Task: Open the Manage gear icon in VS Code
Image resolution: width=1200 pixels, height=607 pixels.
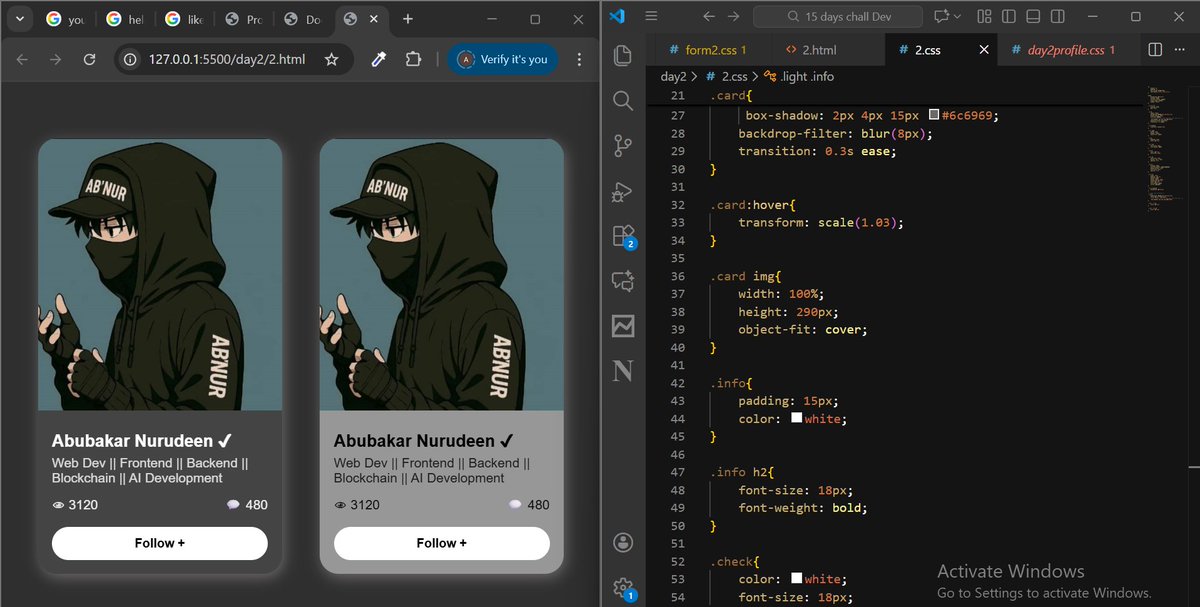Action: click(x=623, y=588)
